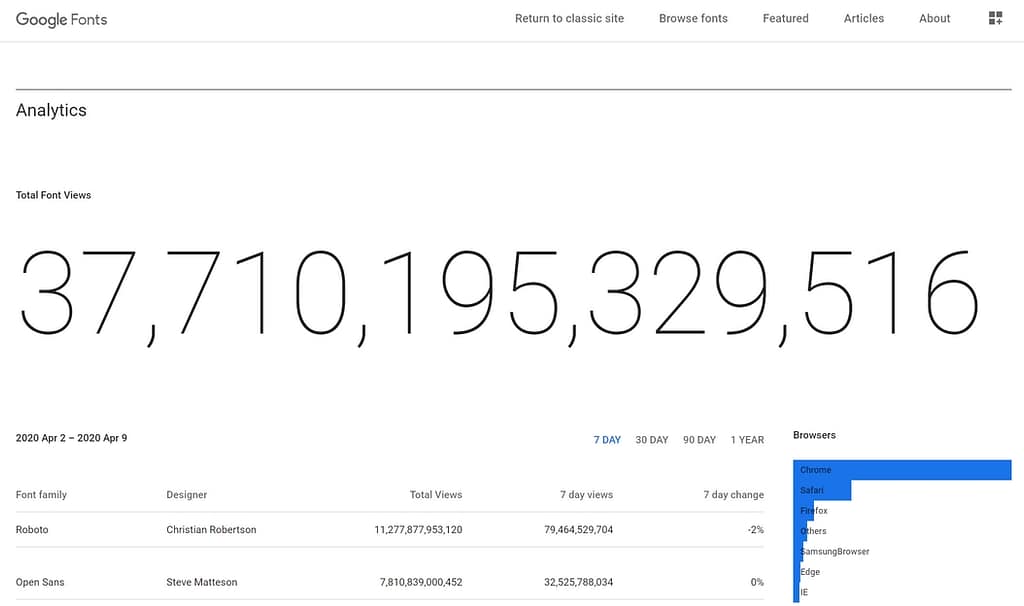Sort by Total Views column header
Screen dimensions: 1024x606
pyautogui.click(x=436, y=495)
